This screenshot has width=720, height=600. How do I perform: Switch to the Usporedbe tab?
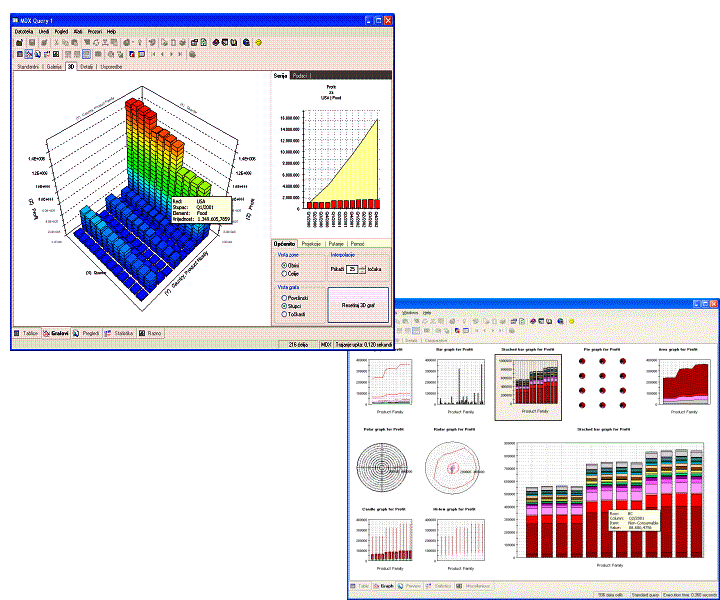112,67
